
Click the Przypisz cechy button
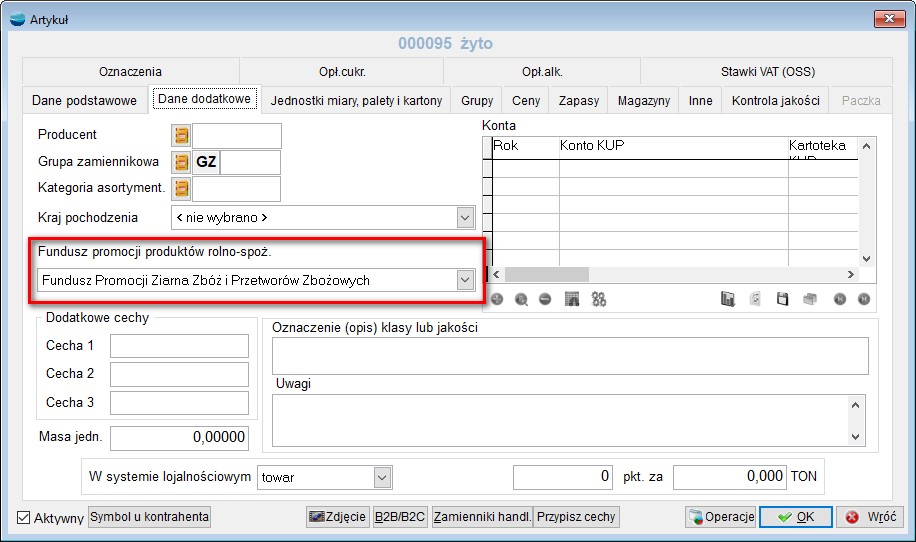[x=576, y=517]
